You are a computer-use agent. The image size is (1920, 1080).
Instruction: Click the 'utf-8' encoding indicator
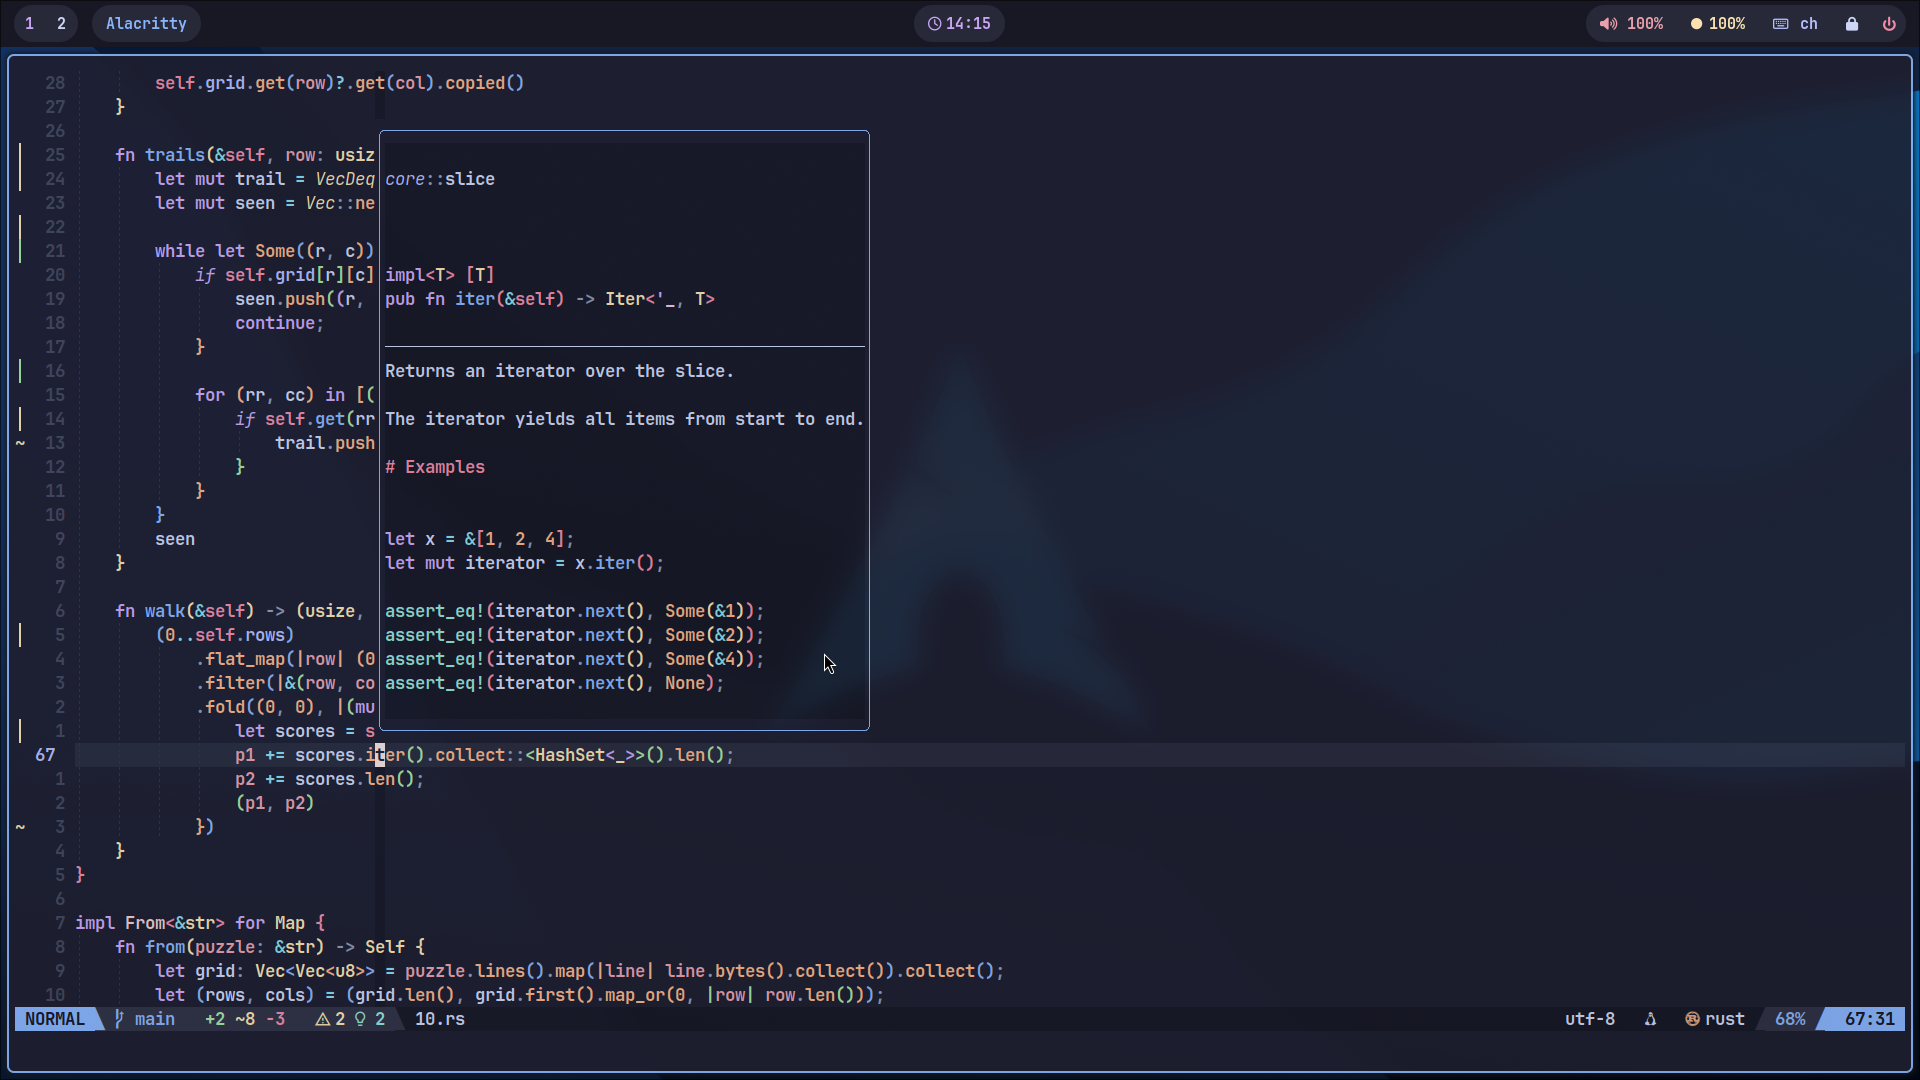coord(1590,1019)
